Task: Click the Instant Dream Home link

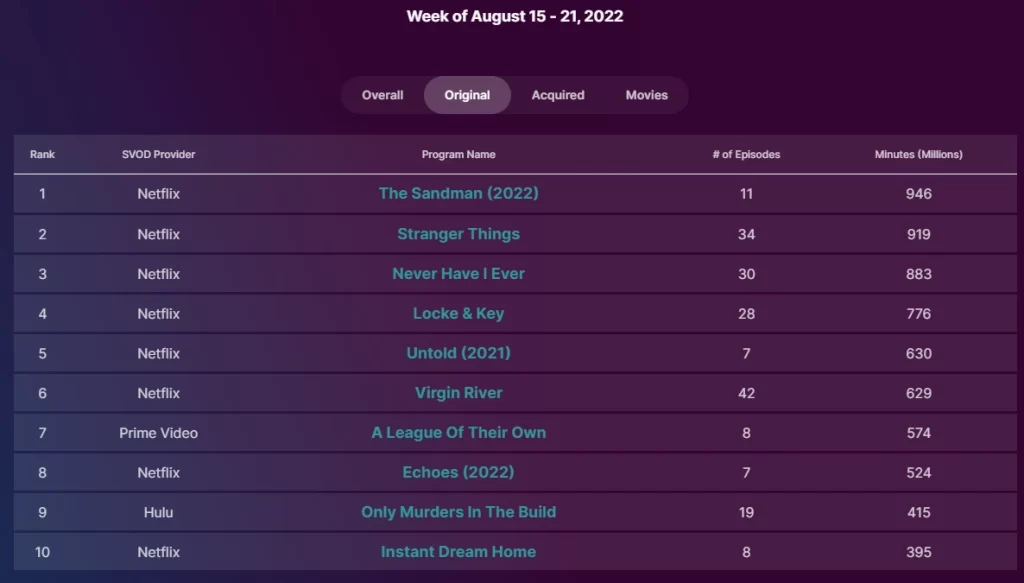Action: [x=458, y=552]
